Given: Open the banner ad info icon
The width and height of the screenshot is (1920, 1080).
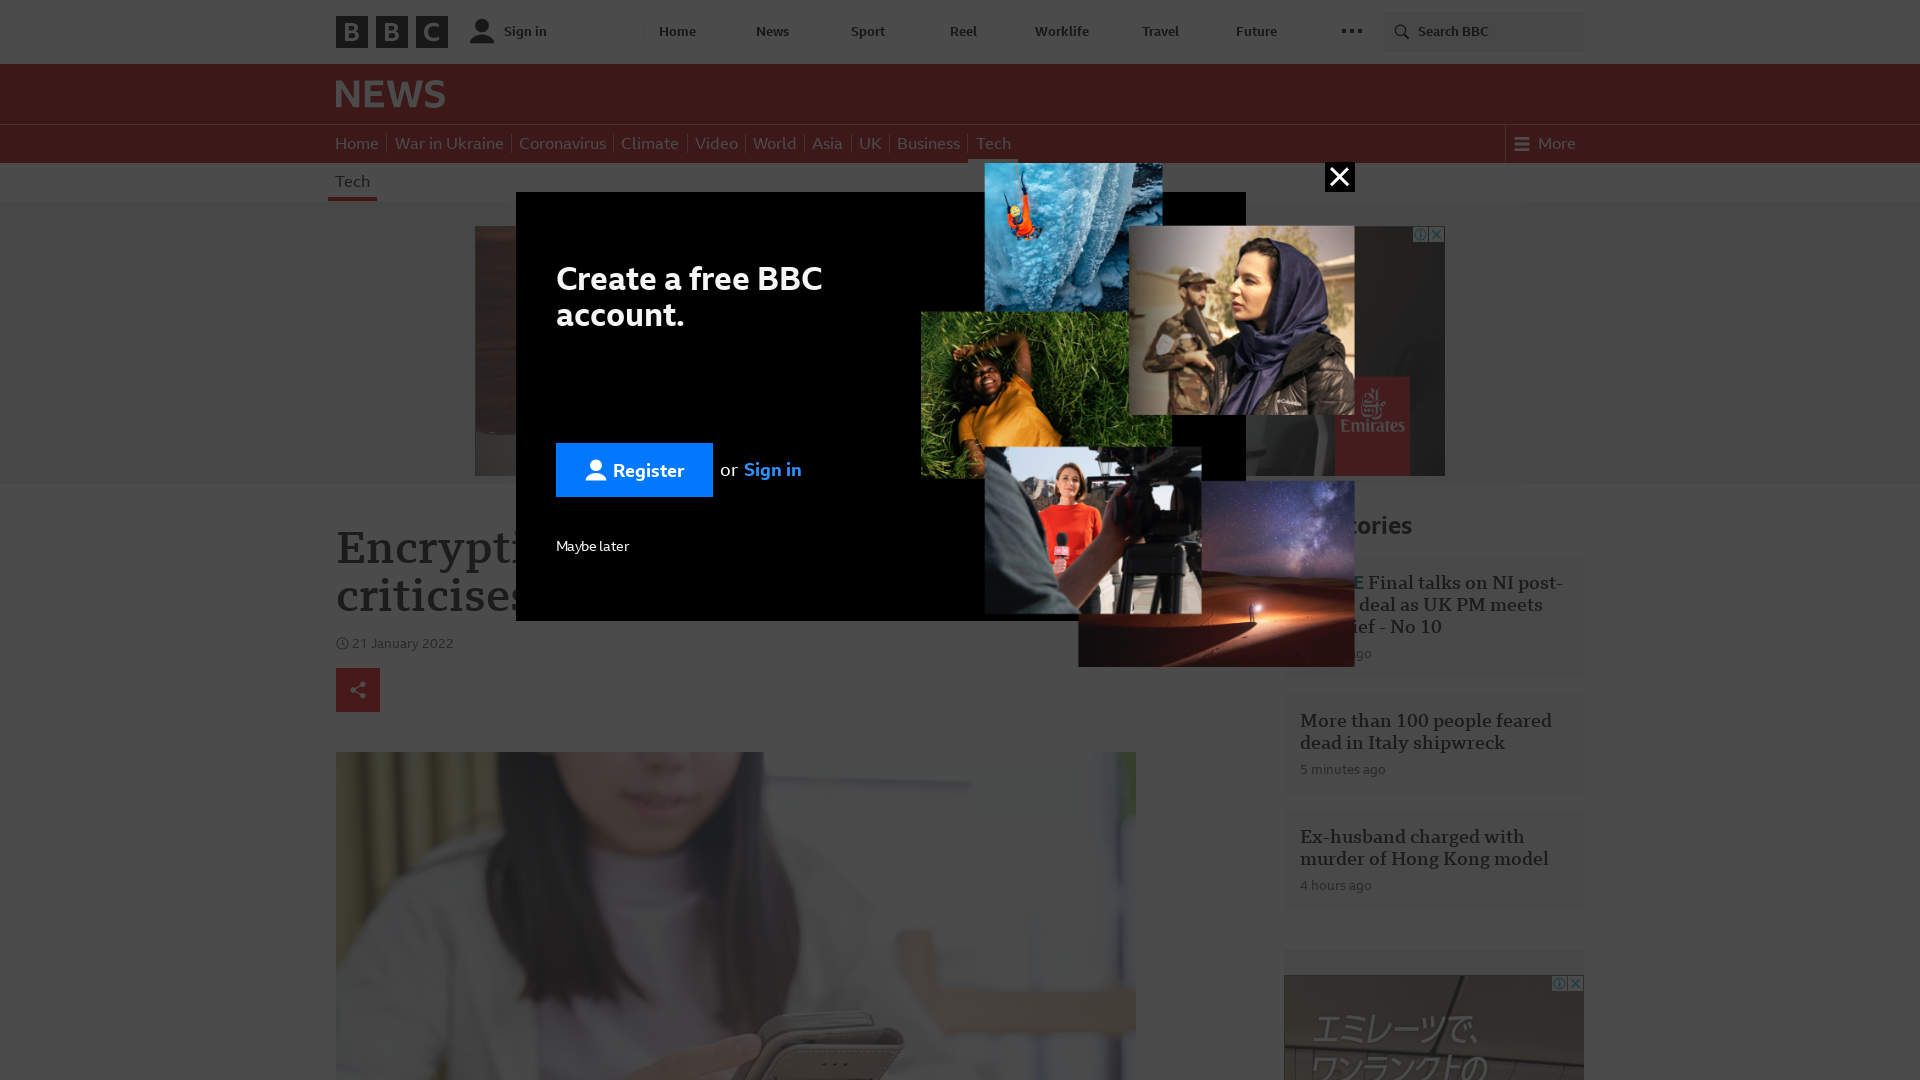Looking at the screenshot, I should click(x=1420, y=234).
